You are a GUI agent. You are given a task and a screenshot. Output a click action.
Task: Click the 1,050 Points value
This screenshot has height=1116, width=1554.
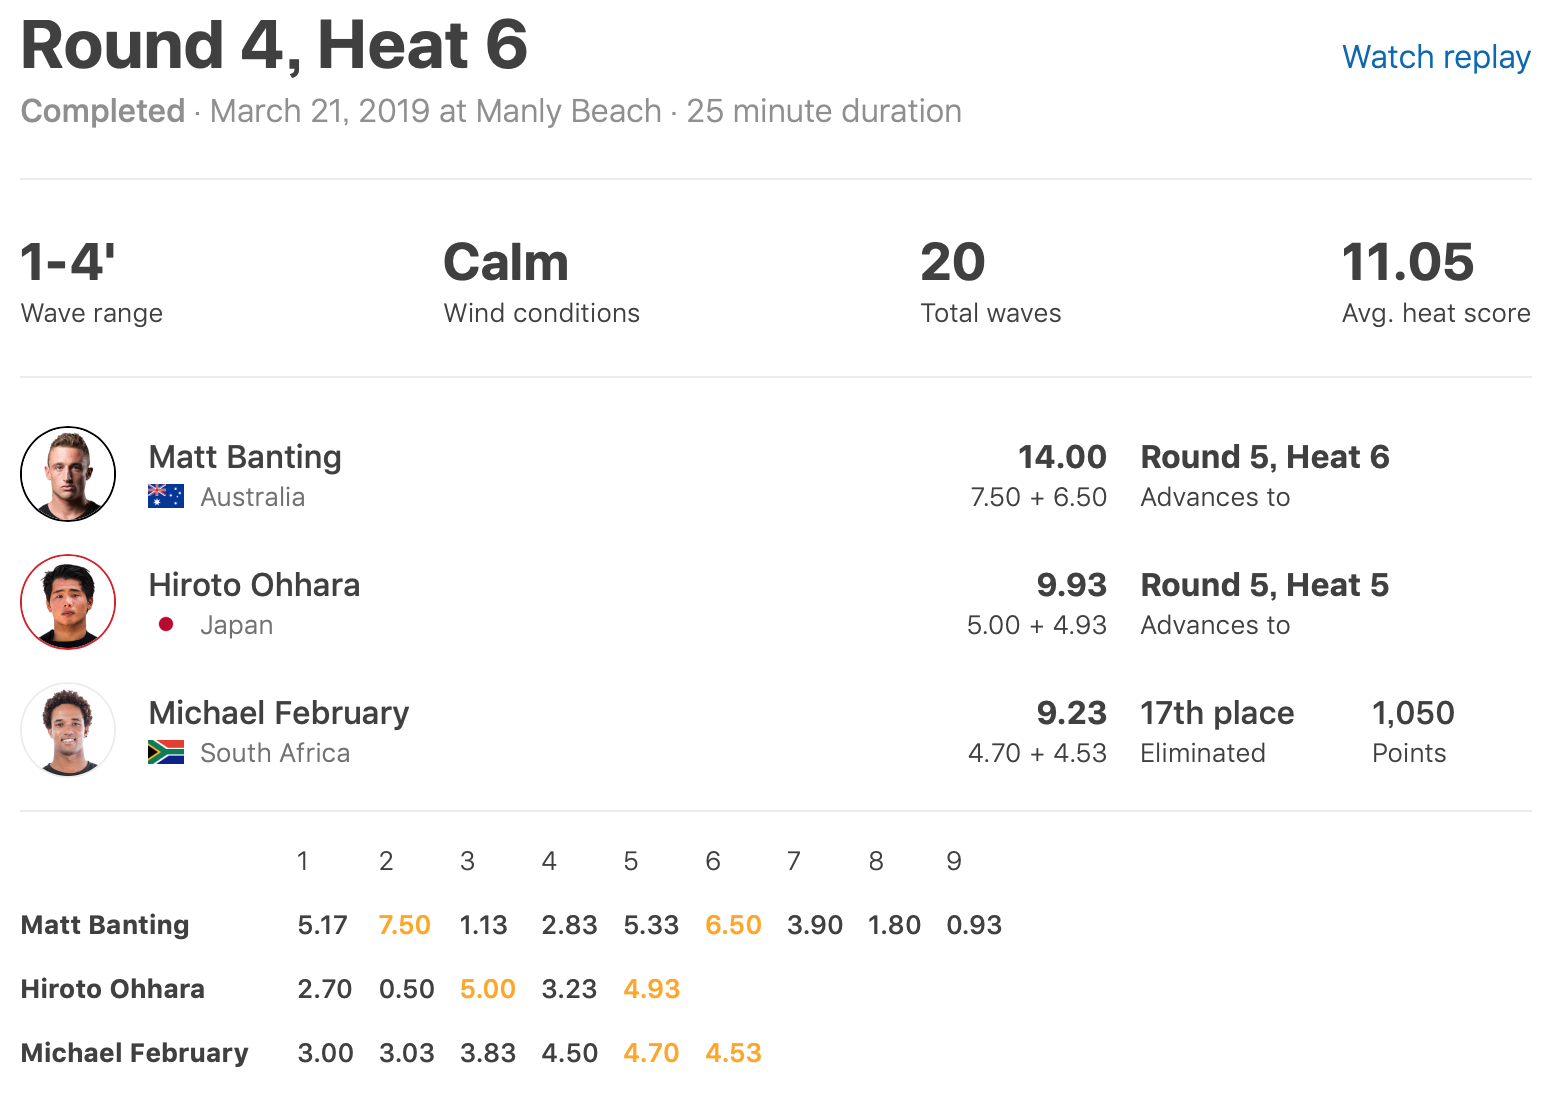(1413, 713)
